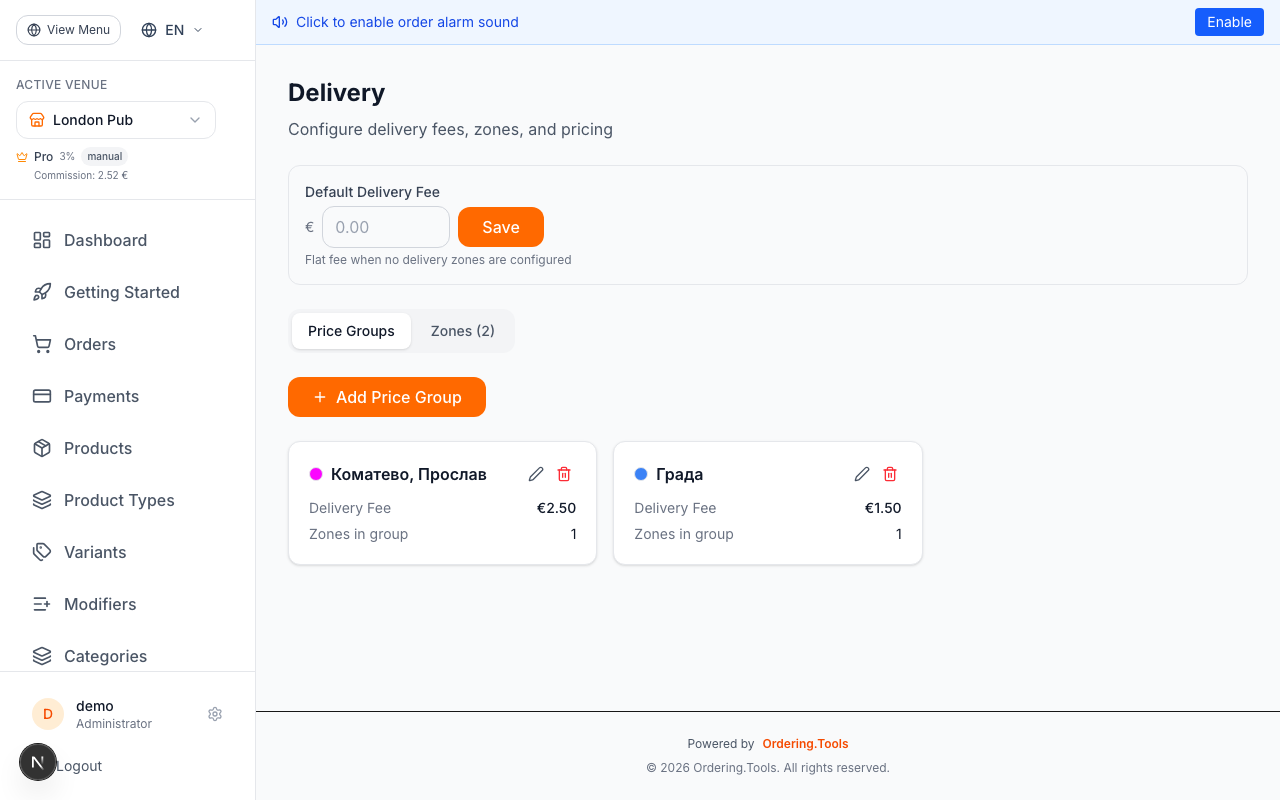Click the pink color dot of Коматево, Прослав
Screen dimensions: 1280x800
point(317,474)
